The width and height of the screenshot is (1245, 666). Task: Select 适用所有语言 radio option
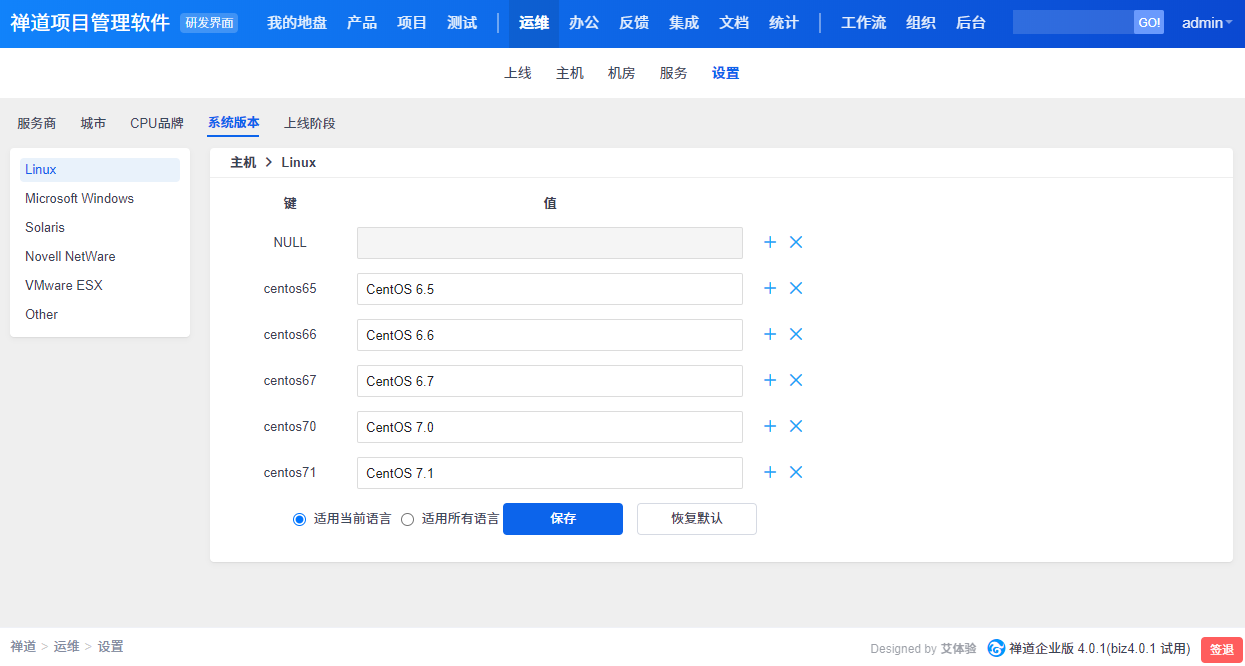pyautogui.click(x=407, y=519)
